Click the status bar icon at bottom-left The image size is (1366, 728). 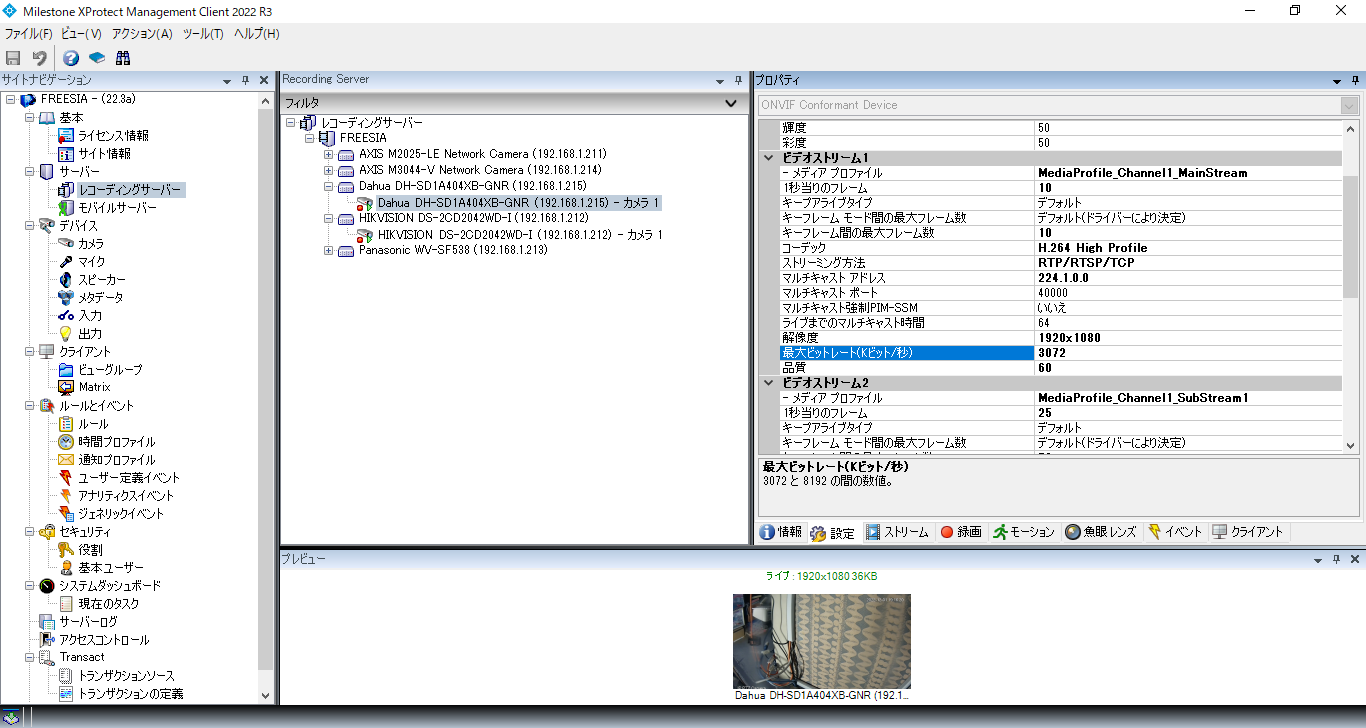tap(12, 717)
